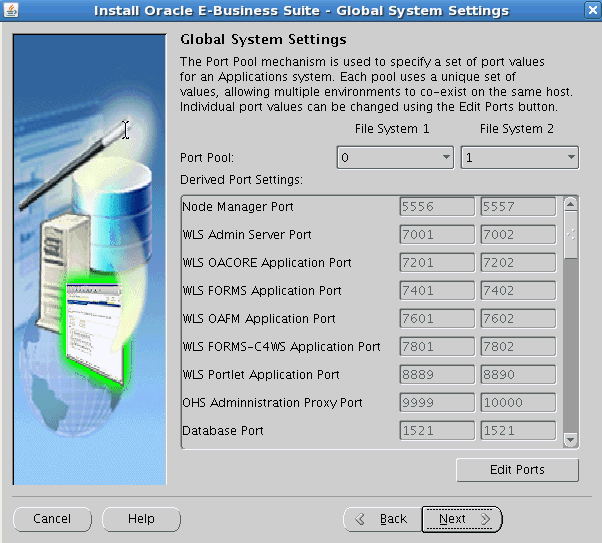Click the 'Port Pool:' label
Screen dimensions: 602x543
[x=207, y=158]
